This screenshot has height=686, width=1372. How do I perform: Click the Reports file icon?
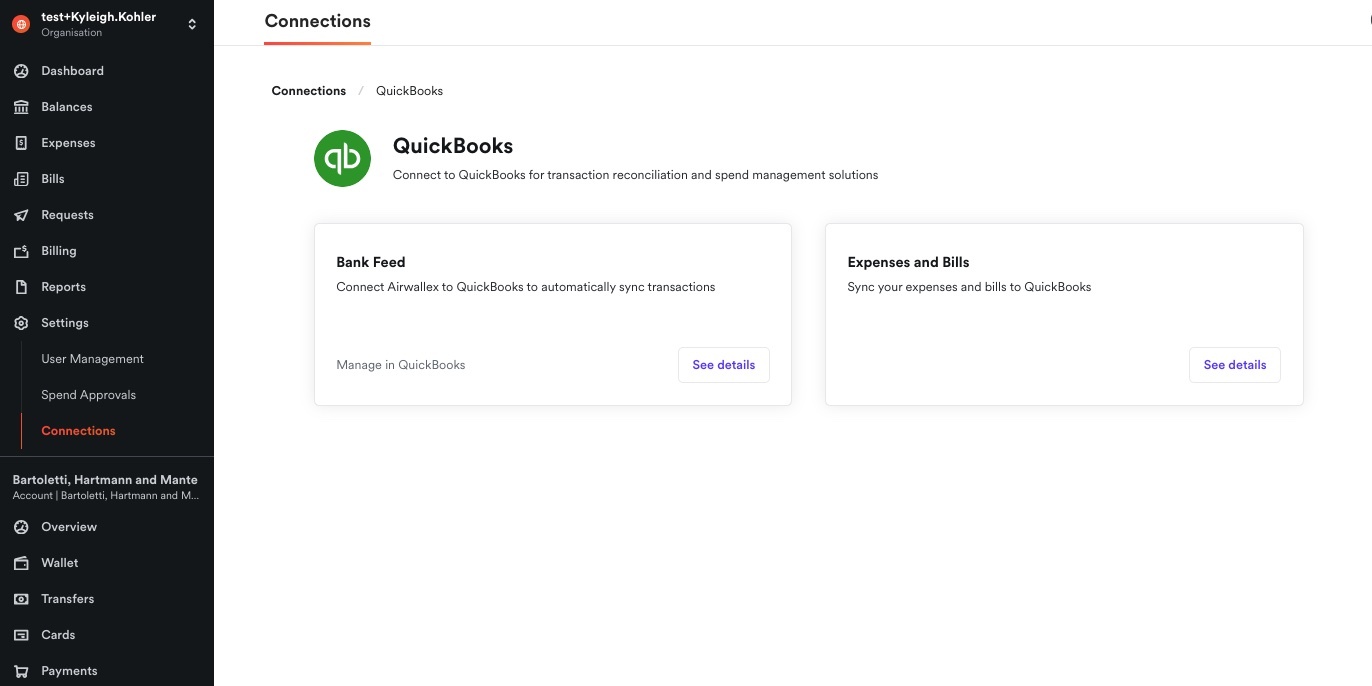pos(21,287)
